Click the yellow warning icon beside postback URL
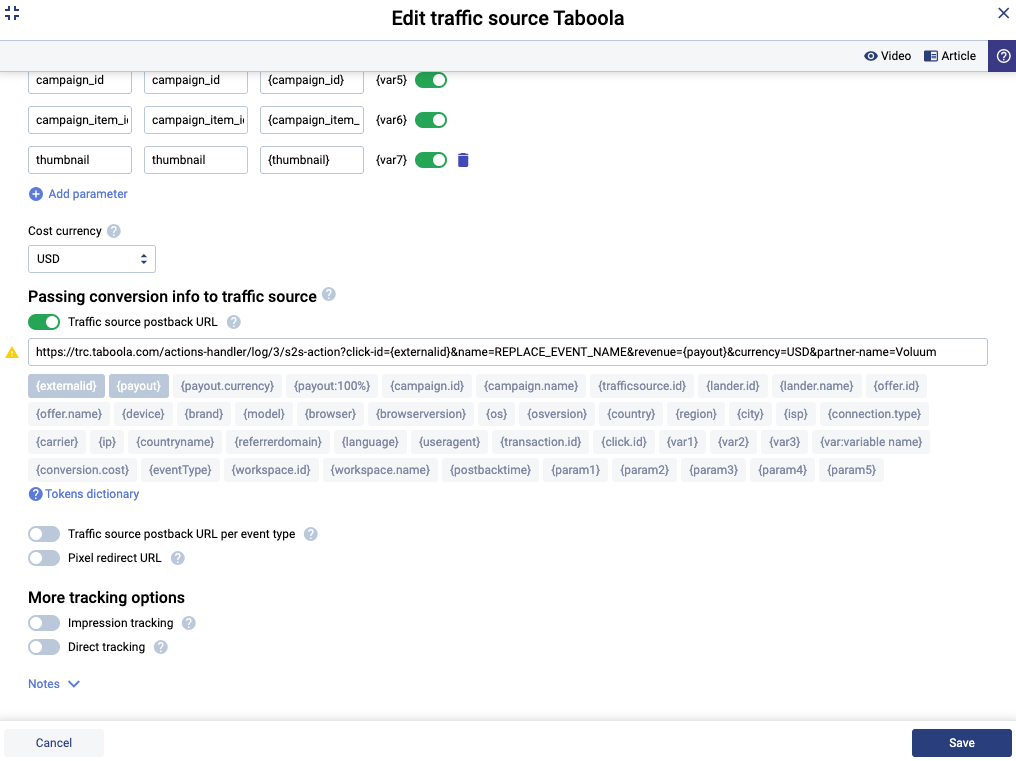1016x761 pixels. (12, 353)
